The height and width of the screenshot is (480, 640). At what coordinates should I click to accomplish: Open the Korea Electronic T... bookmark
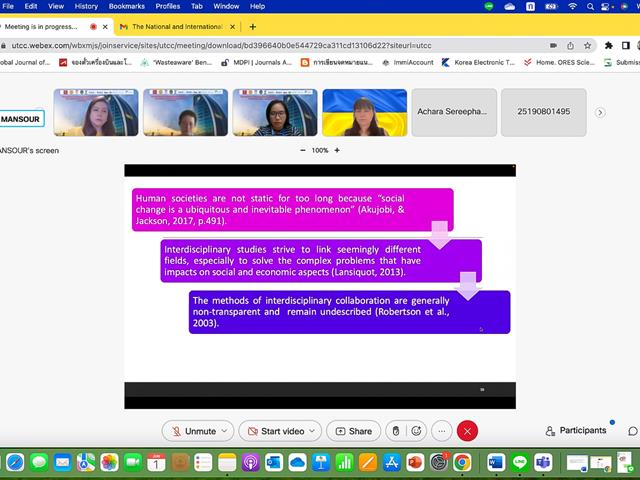point(478,62)
